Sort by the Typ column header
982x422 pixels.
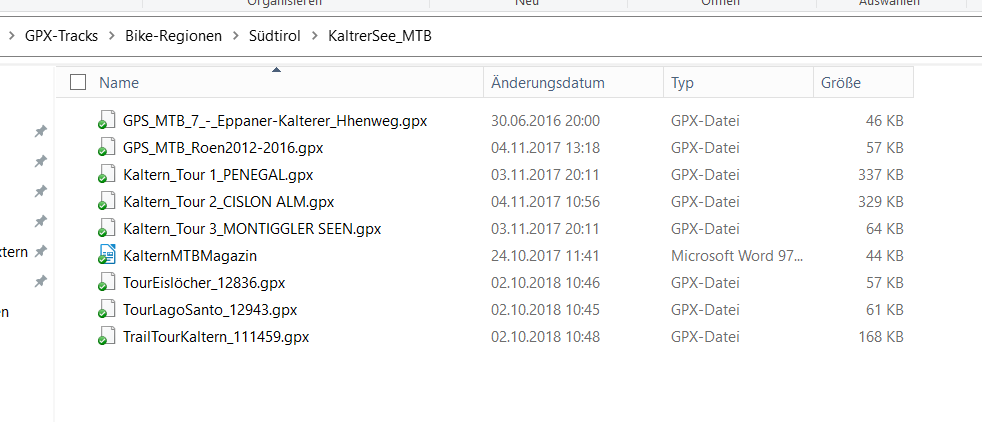coord(738,82)
